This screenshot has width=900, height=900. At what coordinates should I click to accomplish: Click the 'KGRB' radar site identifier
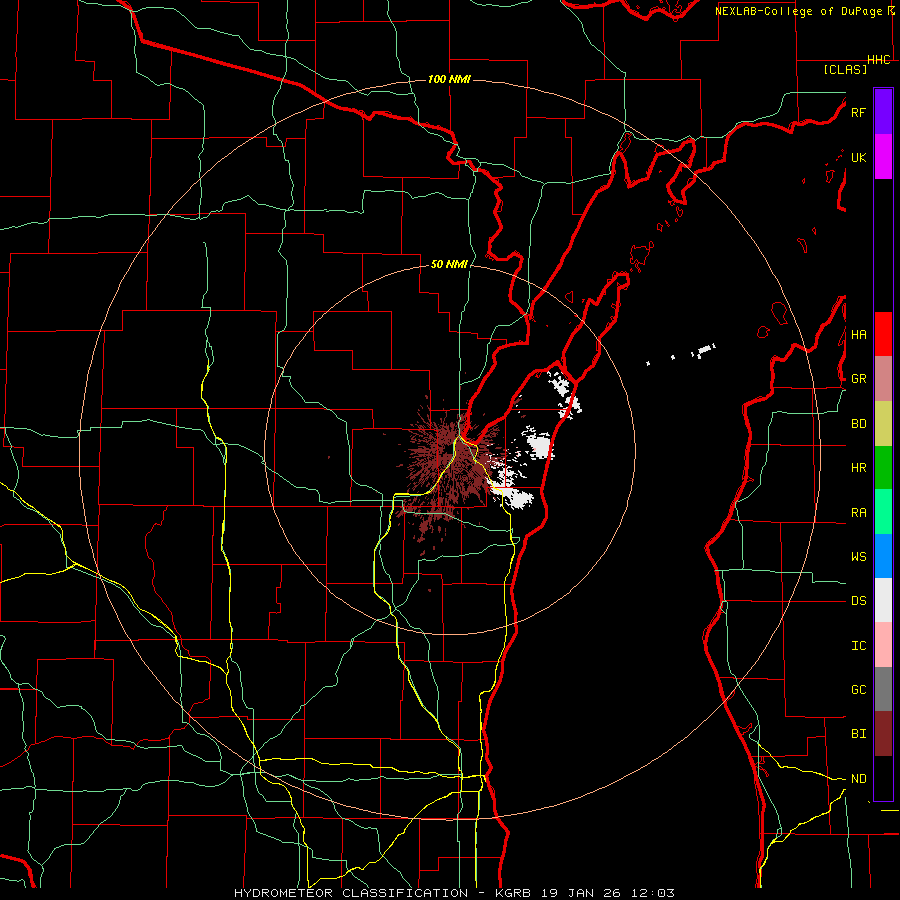coord(514,893)
